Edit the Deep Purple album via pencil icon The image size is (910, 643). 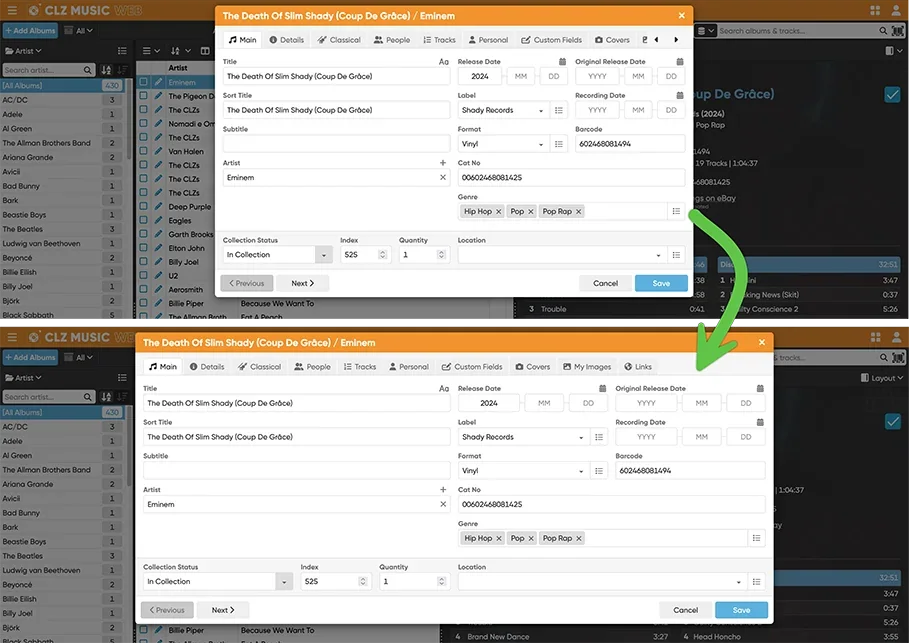158,207
